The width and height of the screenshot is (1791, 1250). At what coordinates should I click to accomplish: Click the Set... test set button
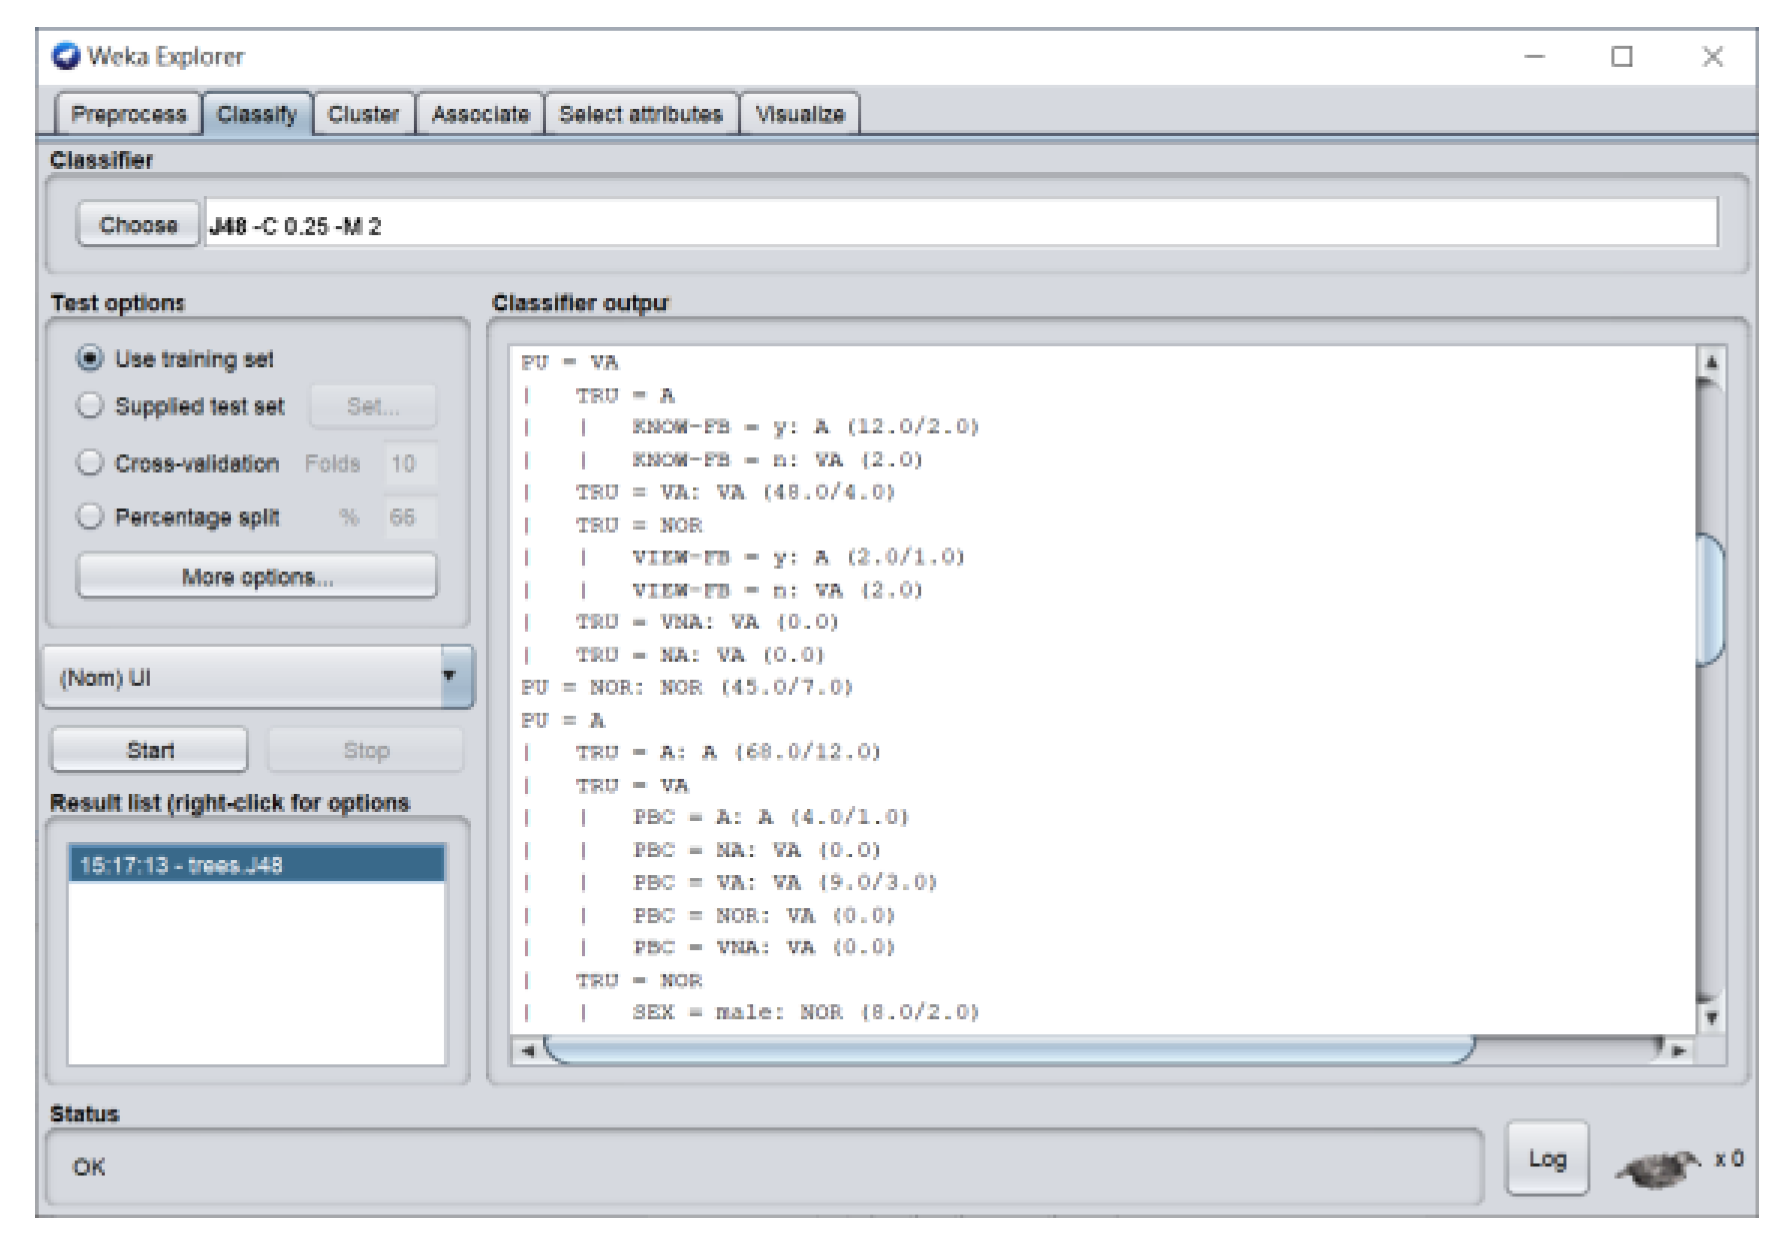[x=373, y=406]
